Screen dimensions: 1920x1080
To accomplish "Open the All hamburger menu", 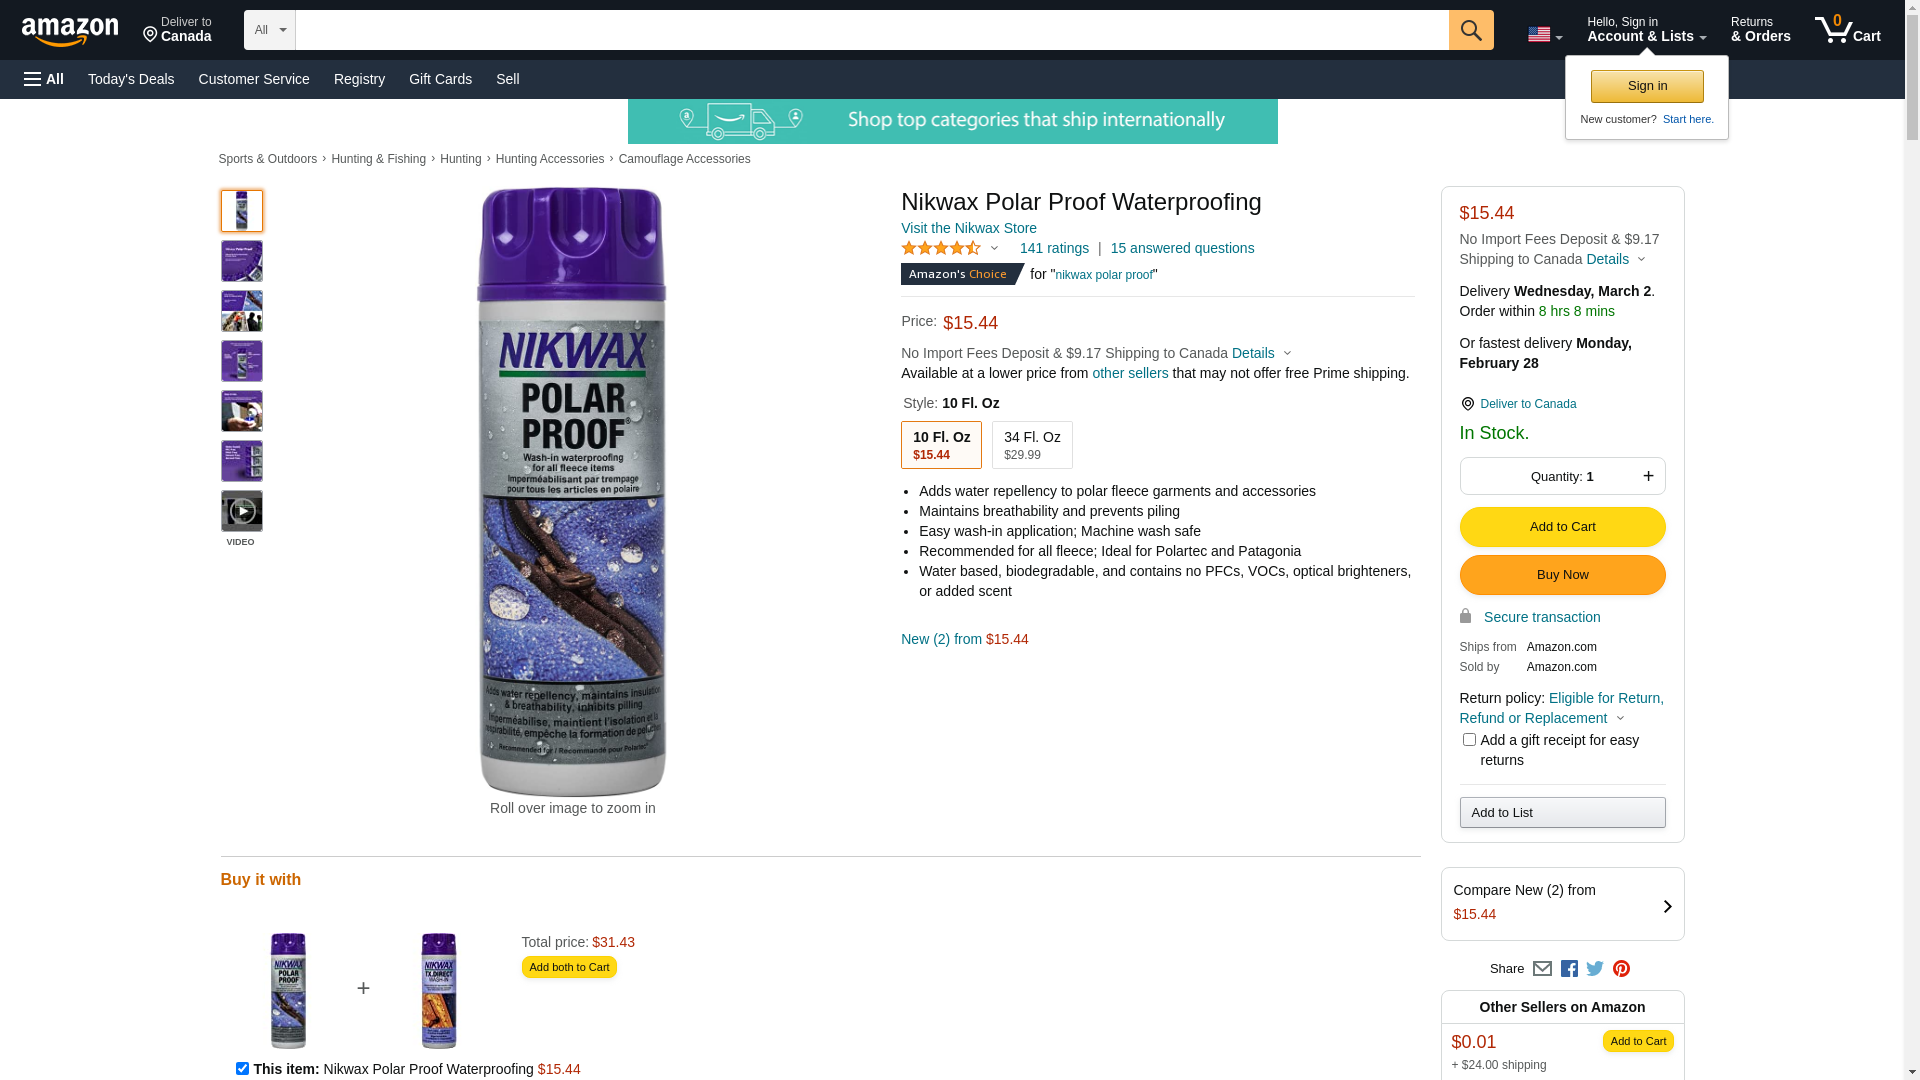I will pos(44,79).
